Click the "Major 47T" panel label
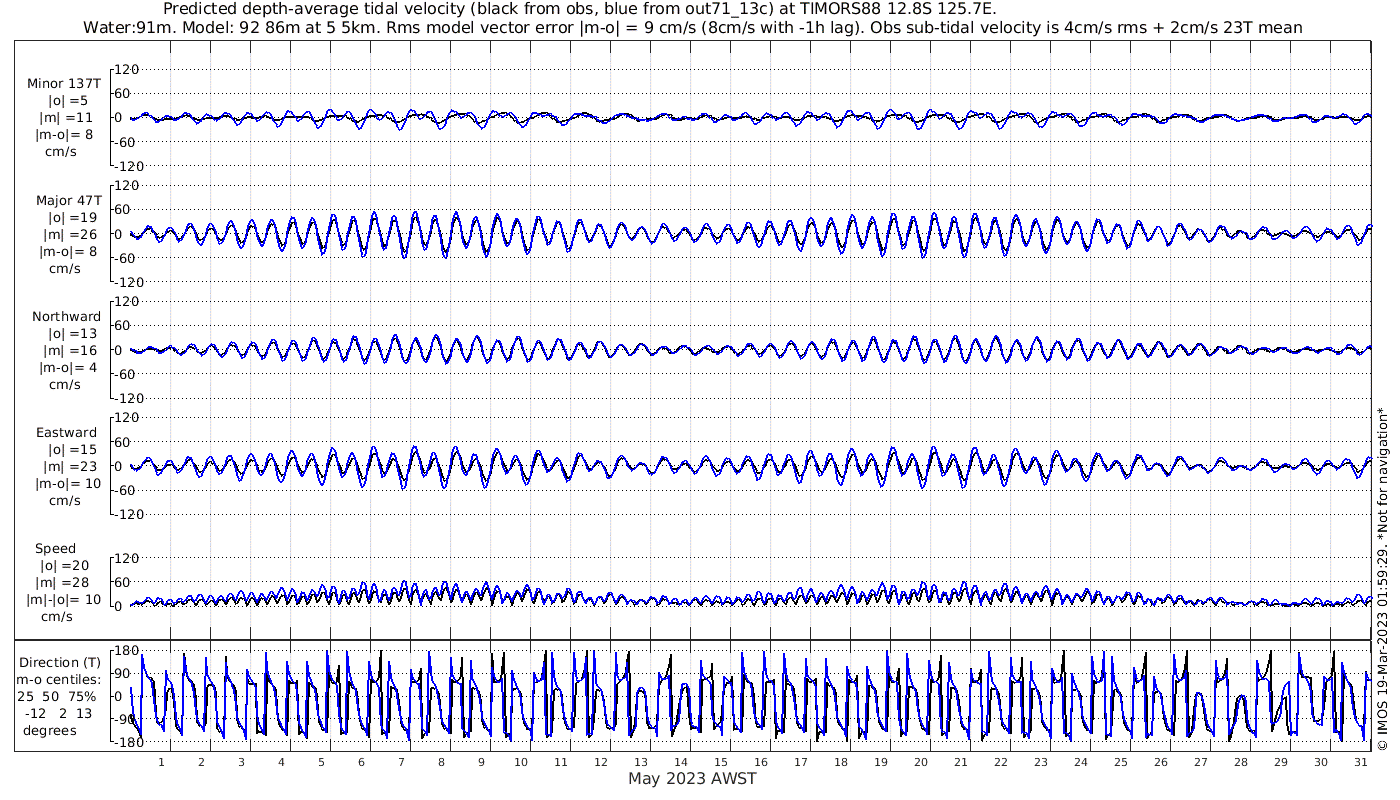This screenshot has height=800, width=1400. tap(68, 201)
